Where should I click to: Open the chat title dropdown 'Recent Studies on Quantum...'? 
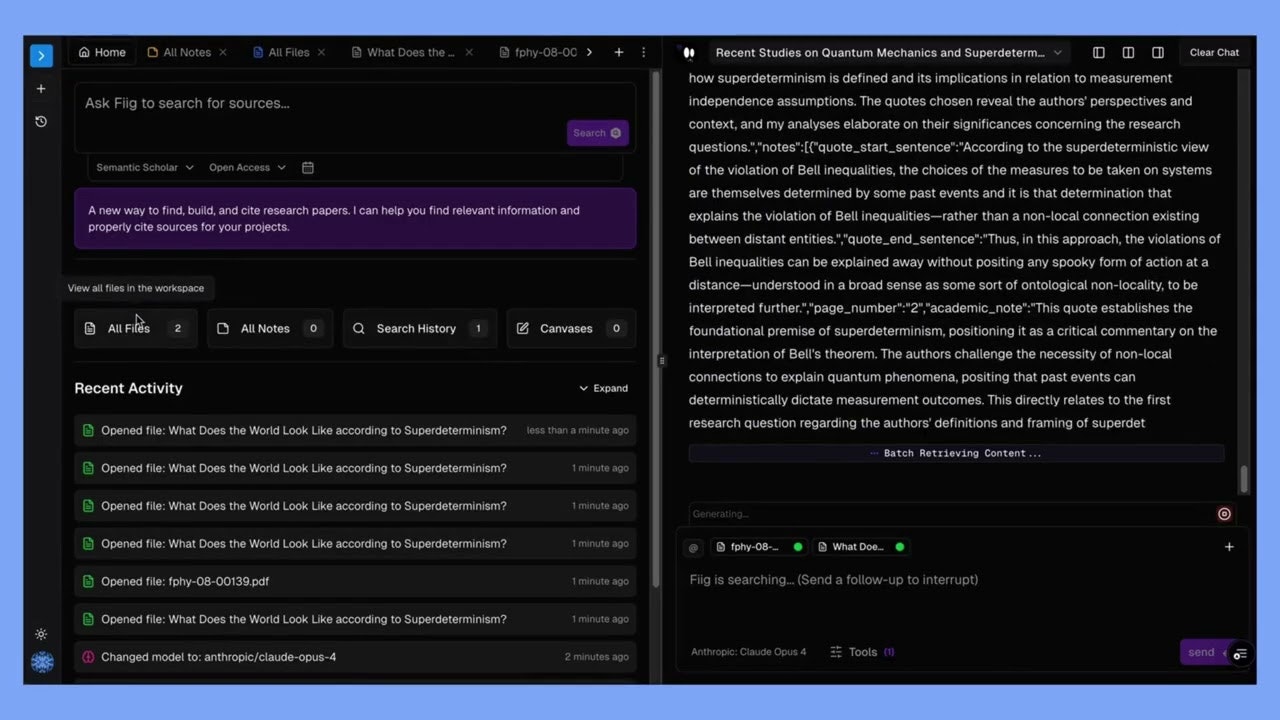pyautogui.click(x=888, y=53)
